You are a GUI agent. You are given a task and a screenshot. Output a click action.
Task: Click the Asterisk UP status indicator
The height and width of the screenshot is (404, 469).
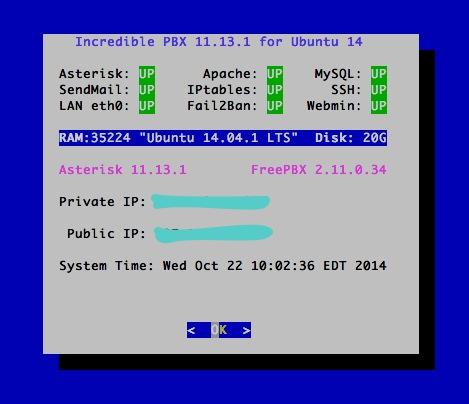(147, 74)
